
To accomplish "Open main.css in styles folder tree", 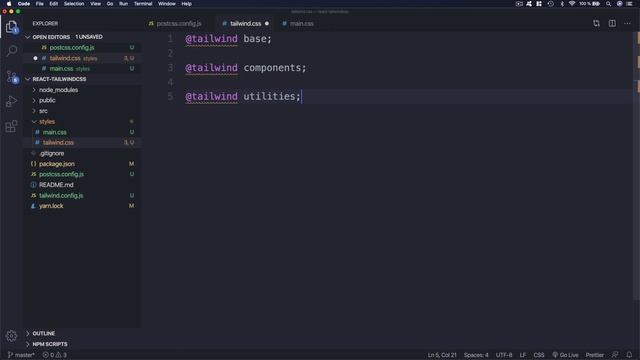I will click(83, 132).
